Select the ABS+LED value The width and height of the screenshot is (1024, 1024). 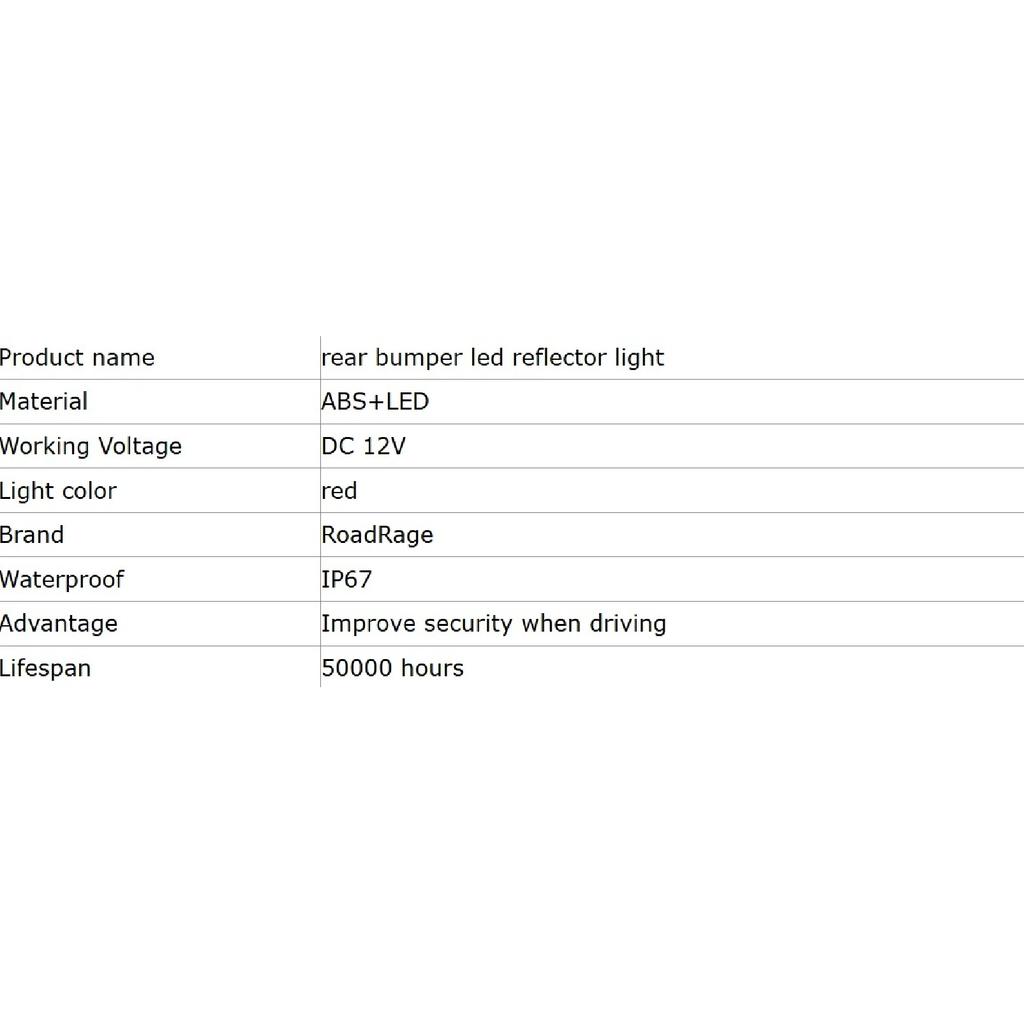[375, 402]
